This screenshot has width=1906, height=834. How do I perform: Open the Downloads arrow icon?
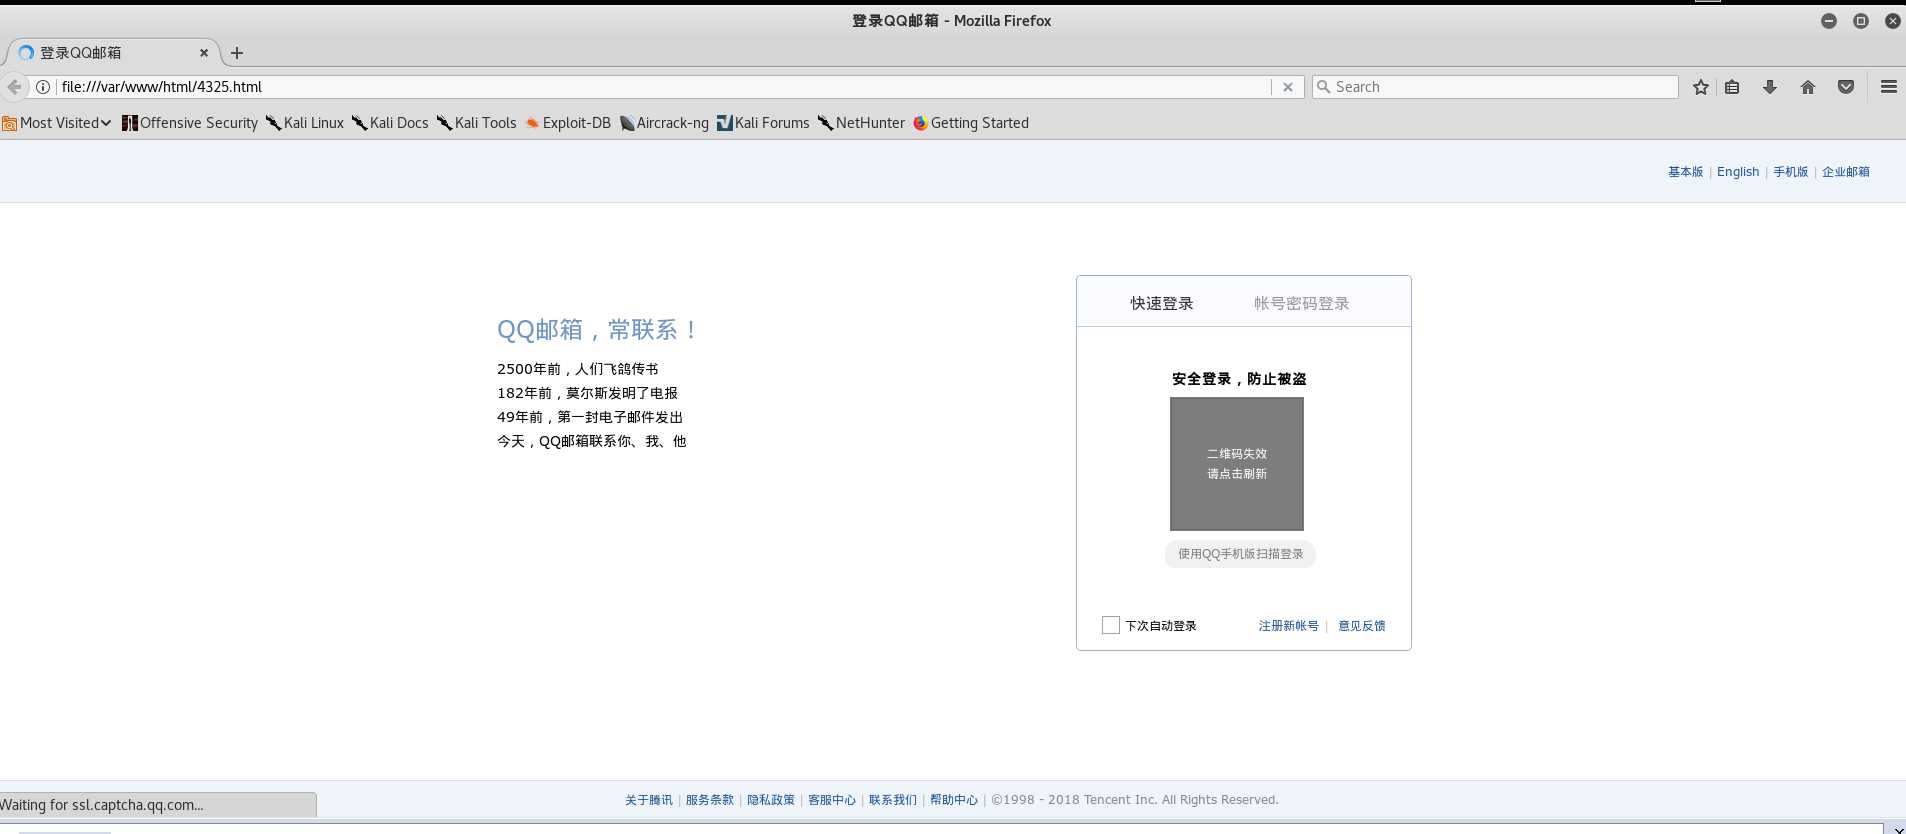[x=1770, y=87]
